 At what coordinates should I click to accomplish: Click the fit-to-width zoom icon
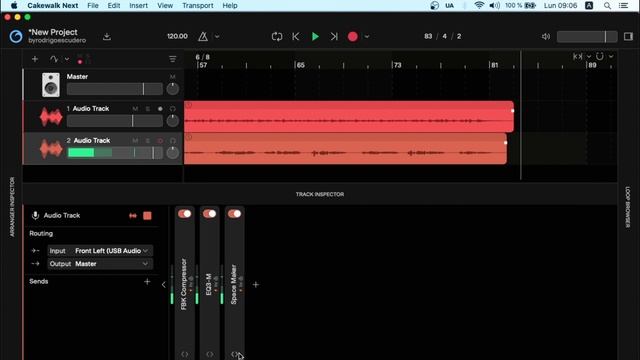(578, 56)
